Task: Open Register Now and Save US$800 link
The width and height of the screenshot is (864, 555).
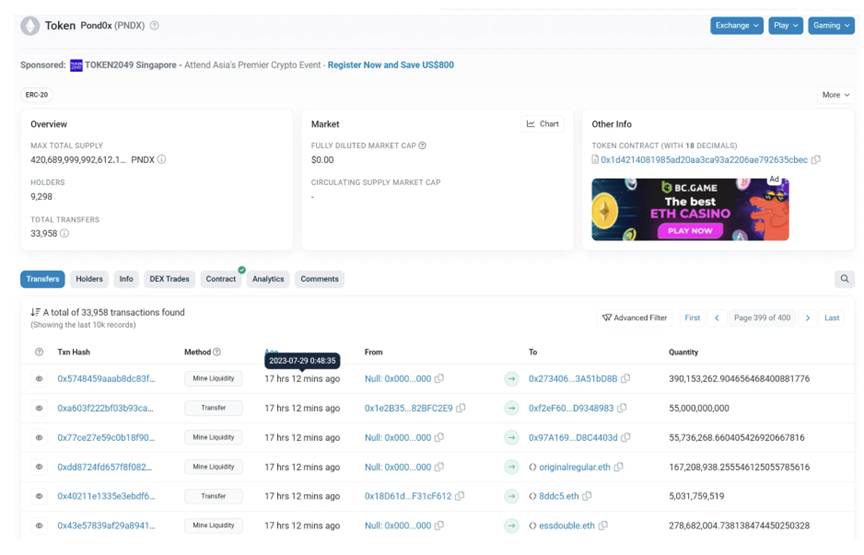Action: [x=390, y=65]
